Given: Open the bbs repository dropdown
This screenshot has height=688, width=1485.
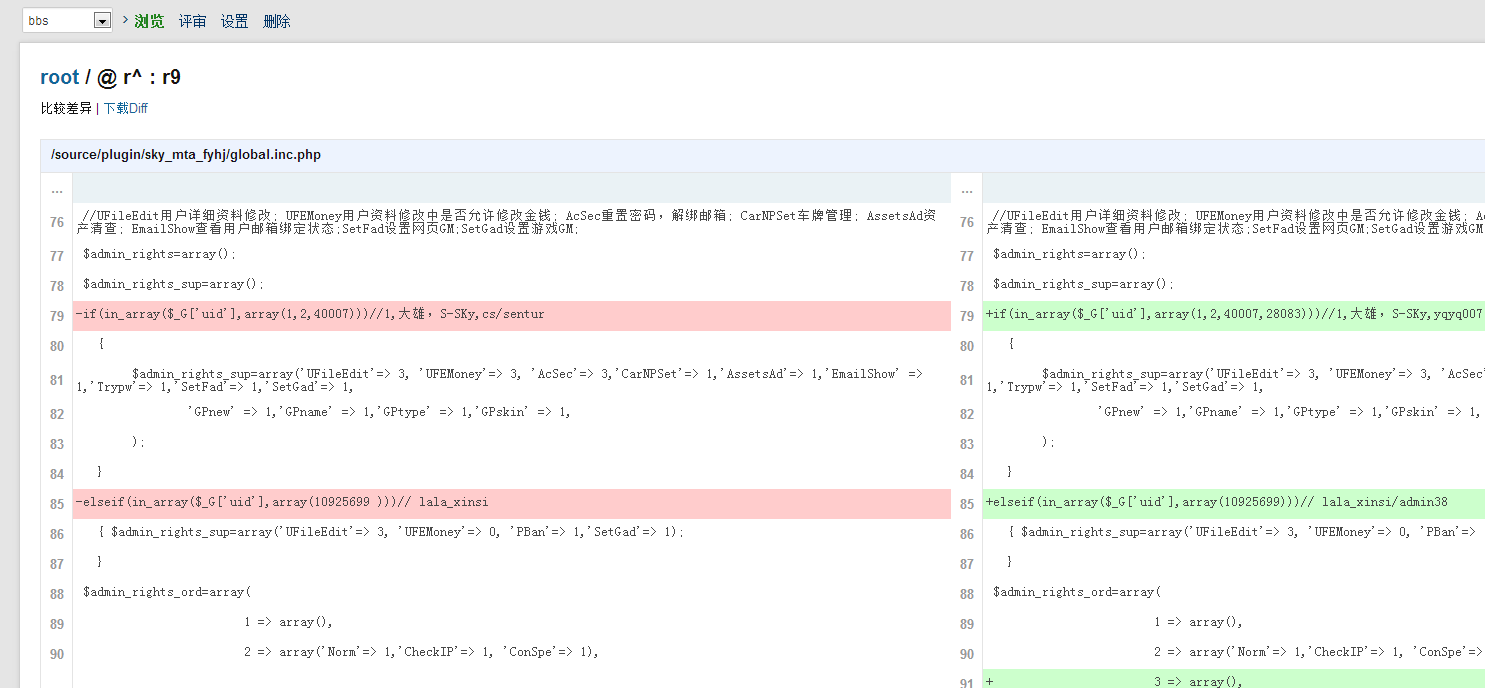Looking at the screenshot, I should 102,21.
